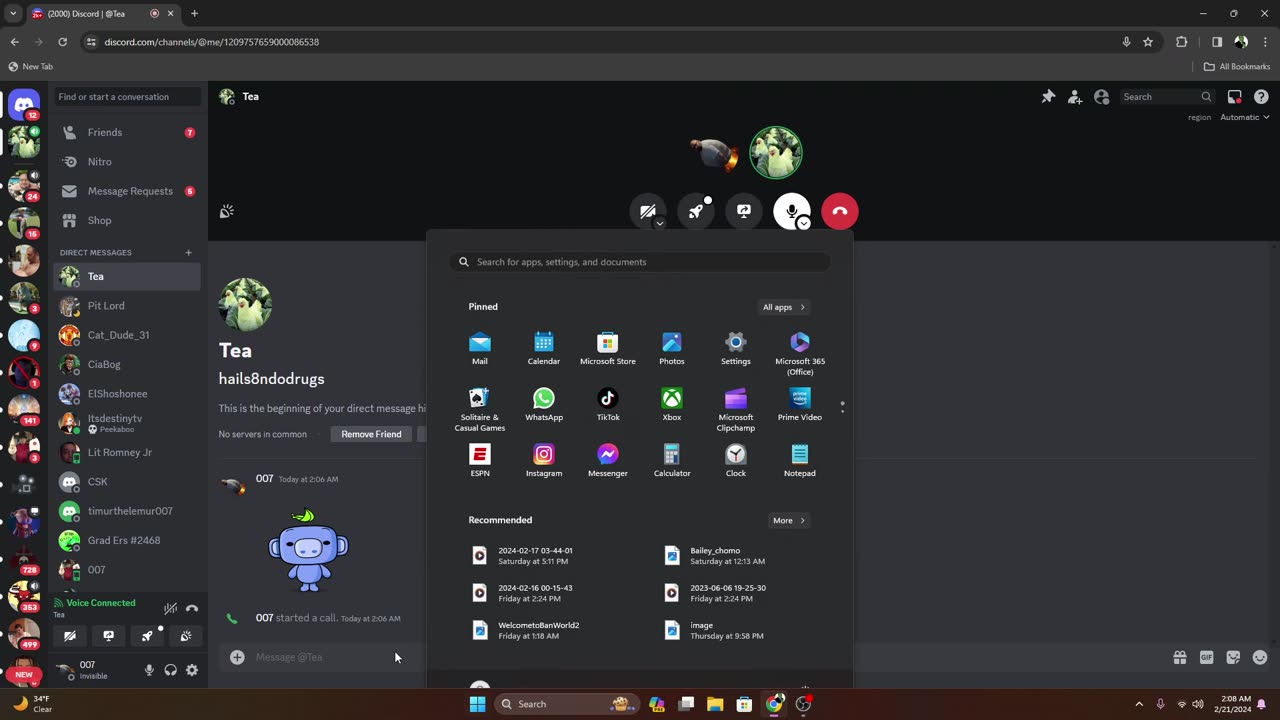
Task: Show hidden system tray icons
Action: coord(1139,704)
